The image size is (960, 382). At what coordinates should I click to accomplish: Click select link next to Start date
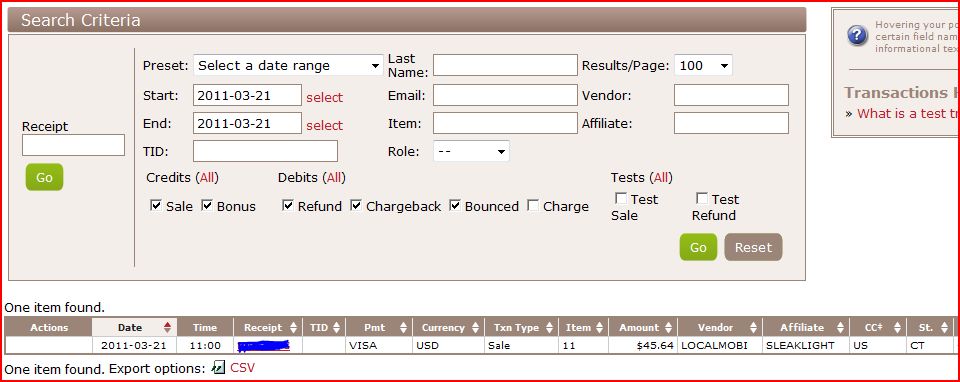pyautogui.click(x=324, y=97)
